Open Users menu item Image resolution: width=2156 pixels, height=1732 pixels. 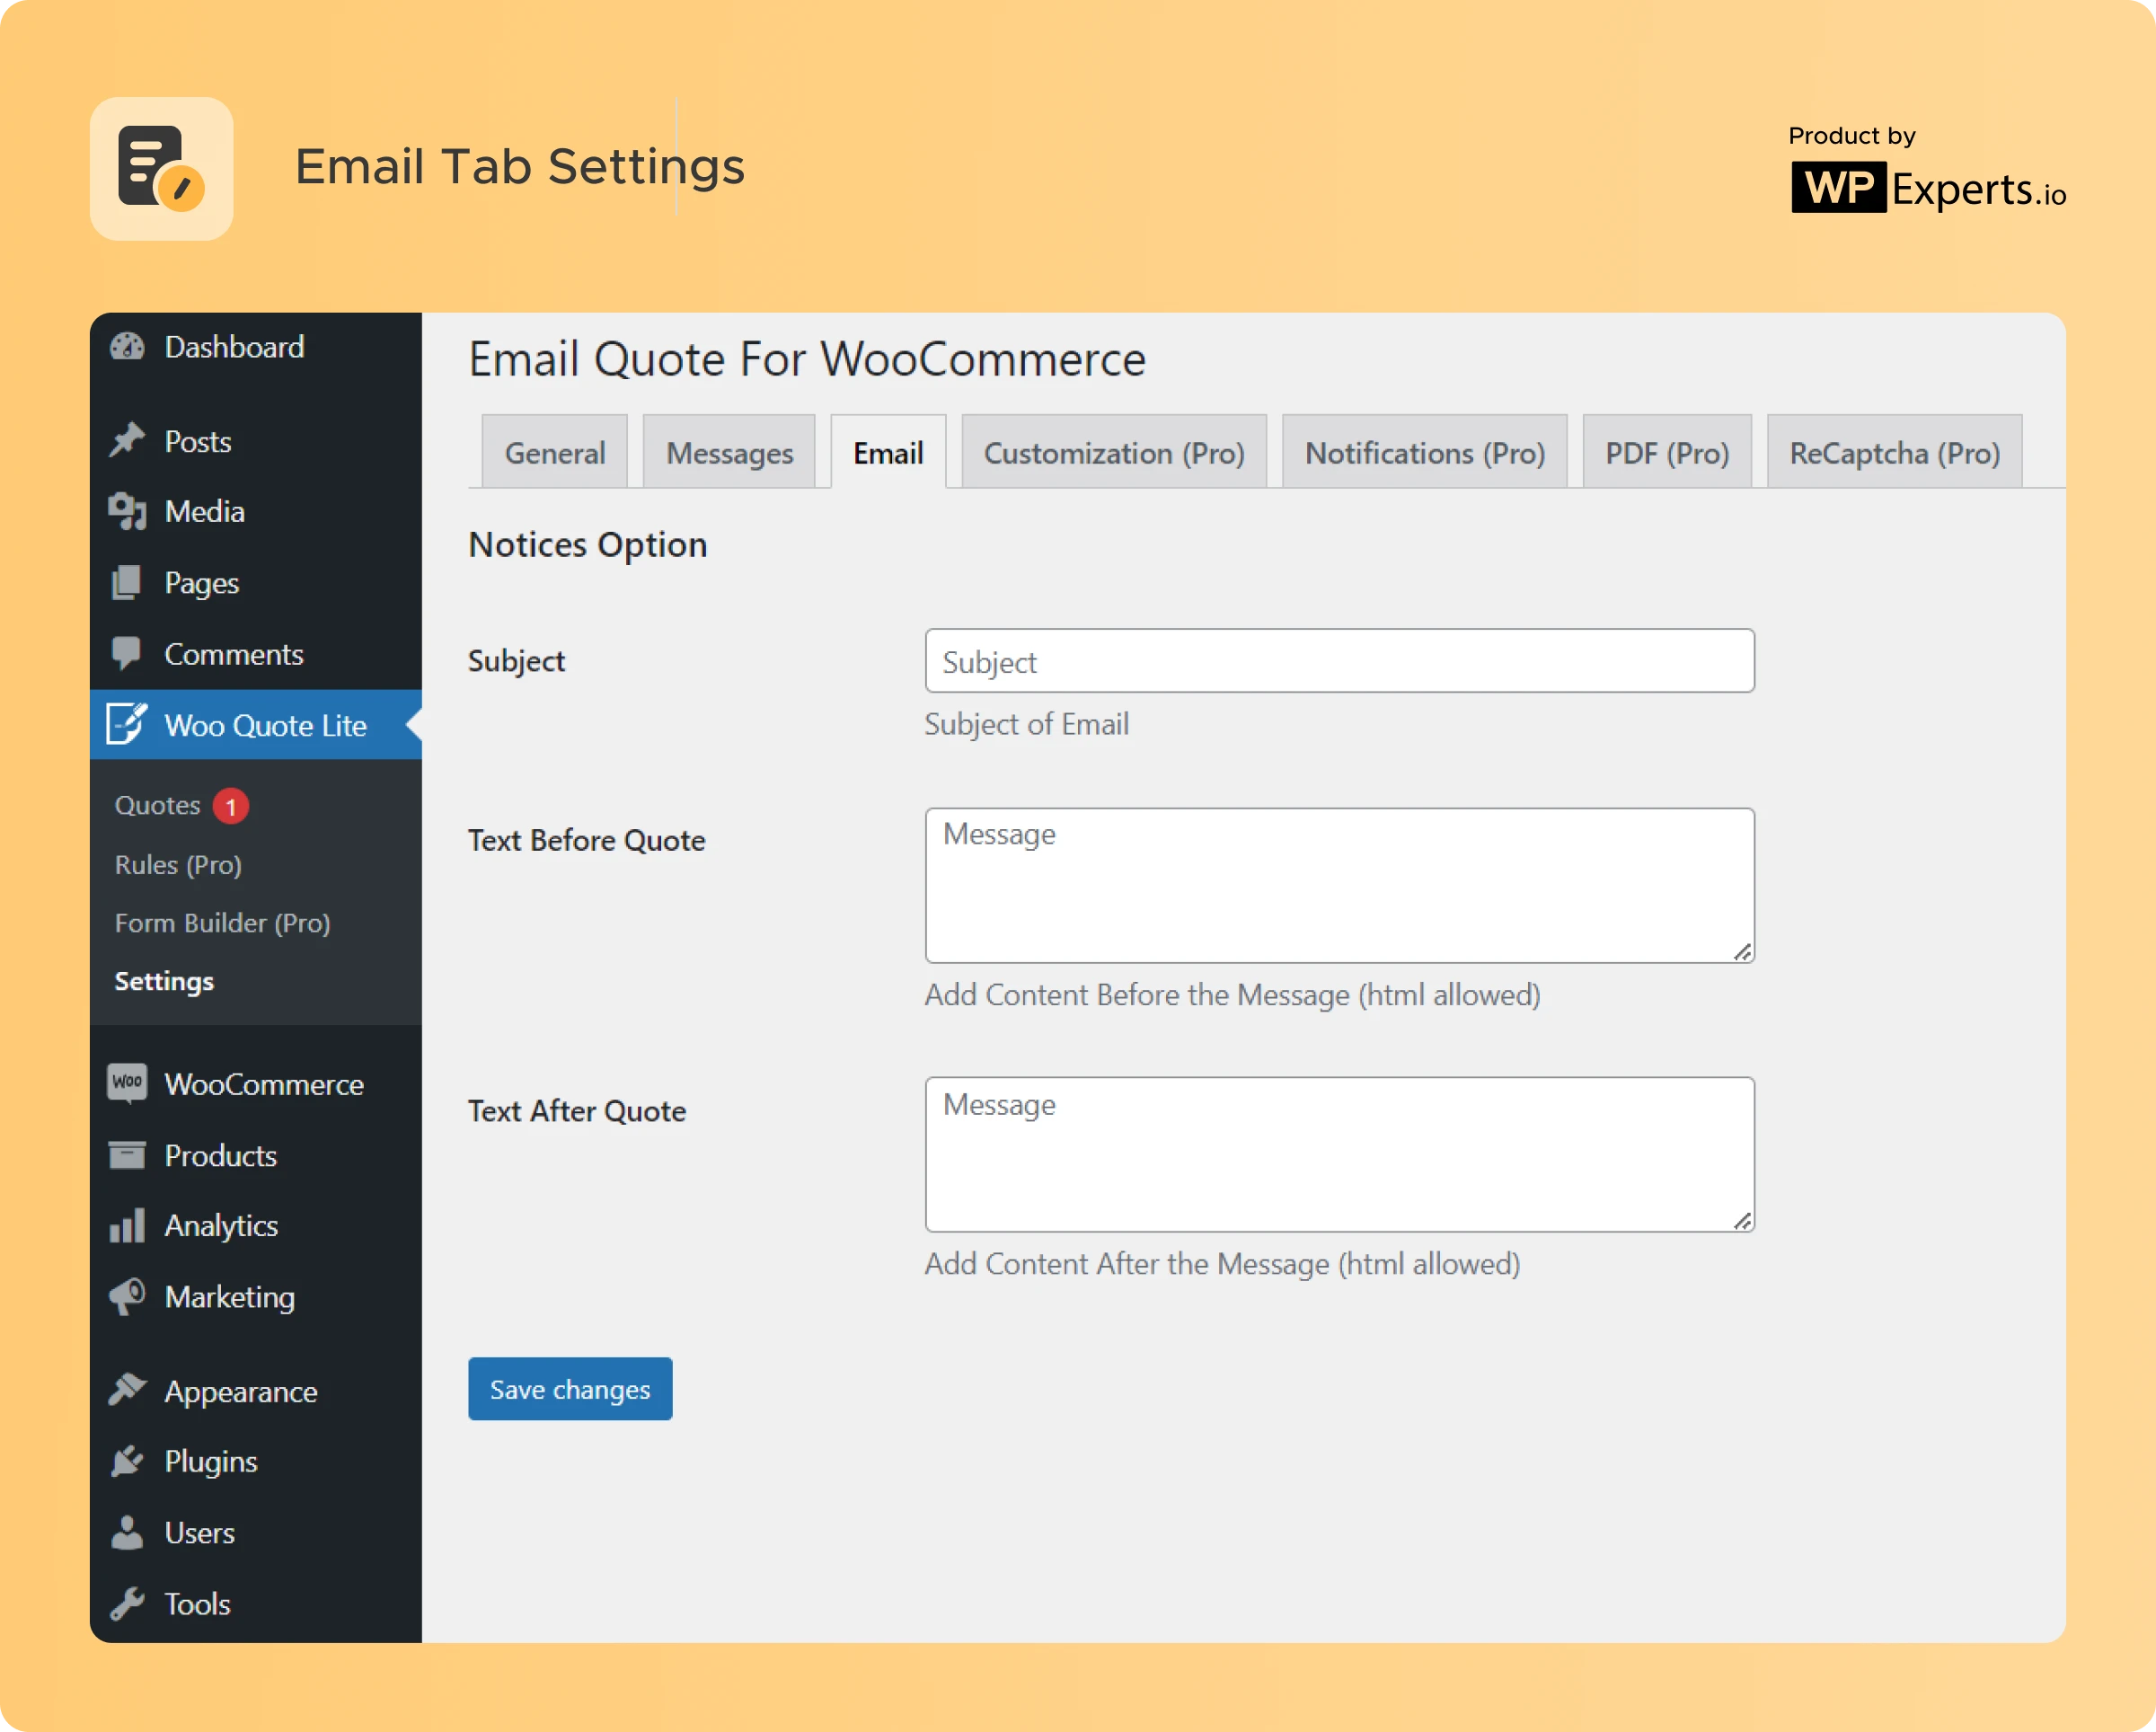pos(256,1533)
